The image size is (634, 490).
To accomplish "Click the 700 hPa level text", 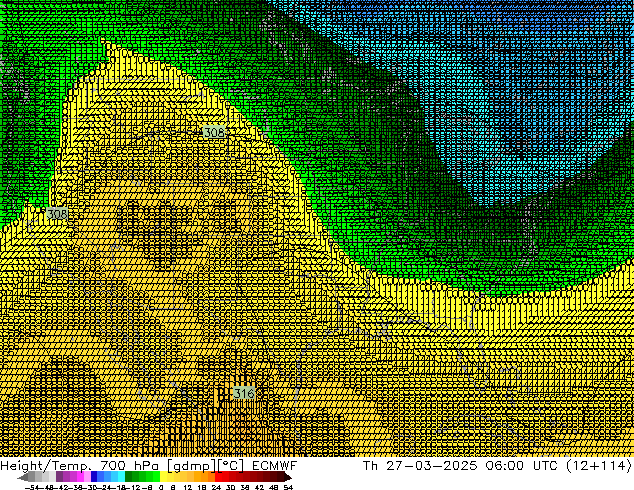I will [x=129, y=466].
